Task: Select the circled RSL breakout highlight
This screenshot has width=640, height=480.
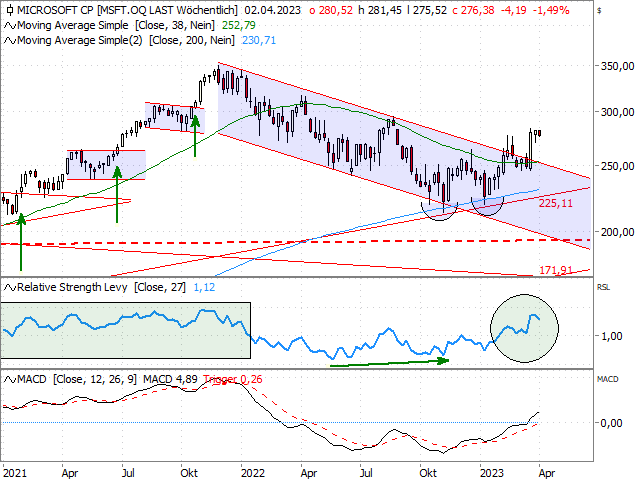Action: [524, 328]
